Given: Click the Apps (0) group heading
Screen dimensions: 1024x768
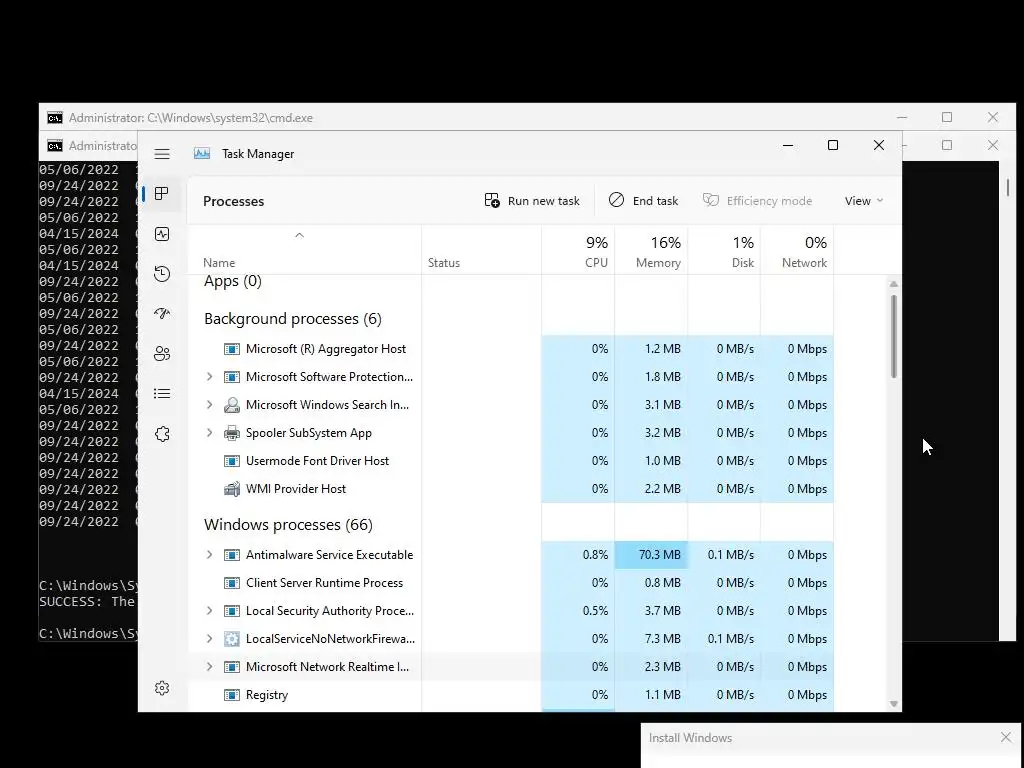Looking at the screenshot, I should 232,281.
